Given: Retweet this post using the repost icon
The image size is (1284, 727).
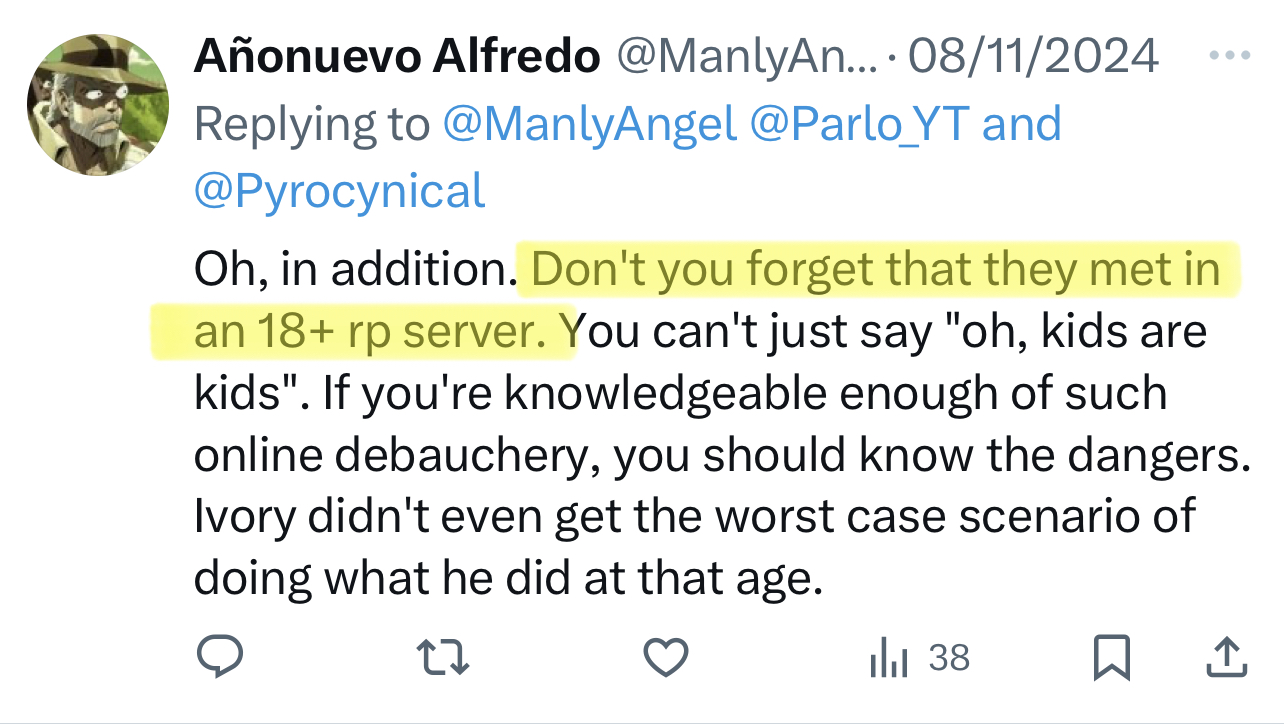Looking at the screenshot, I should (441, 657).
